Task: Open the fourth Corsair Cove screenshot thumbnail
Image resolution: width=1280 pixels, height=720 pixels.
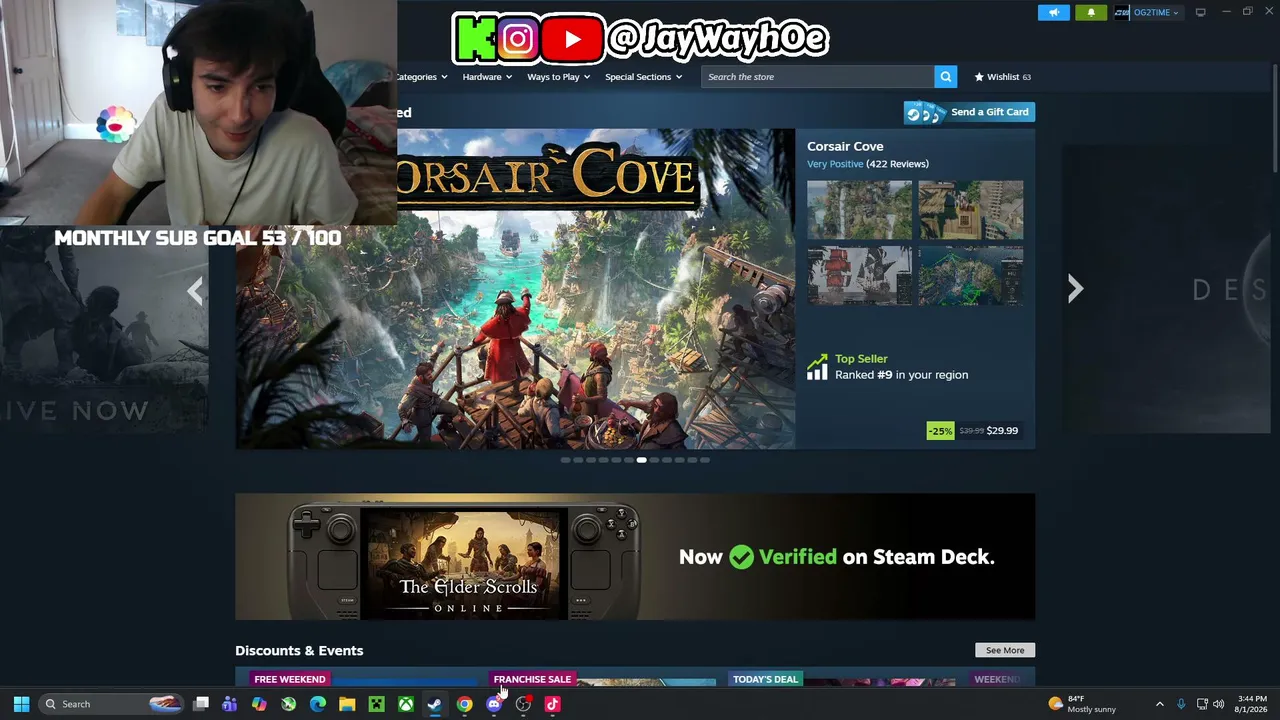Action: [x=971, y=276]
